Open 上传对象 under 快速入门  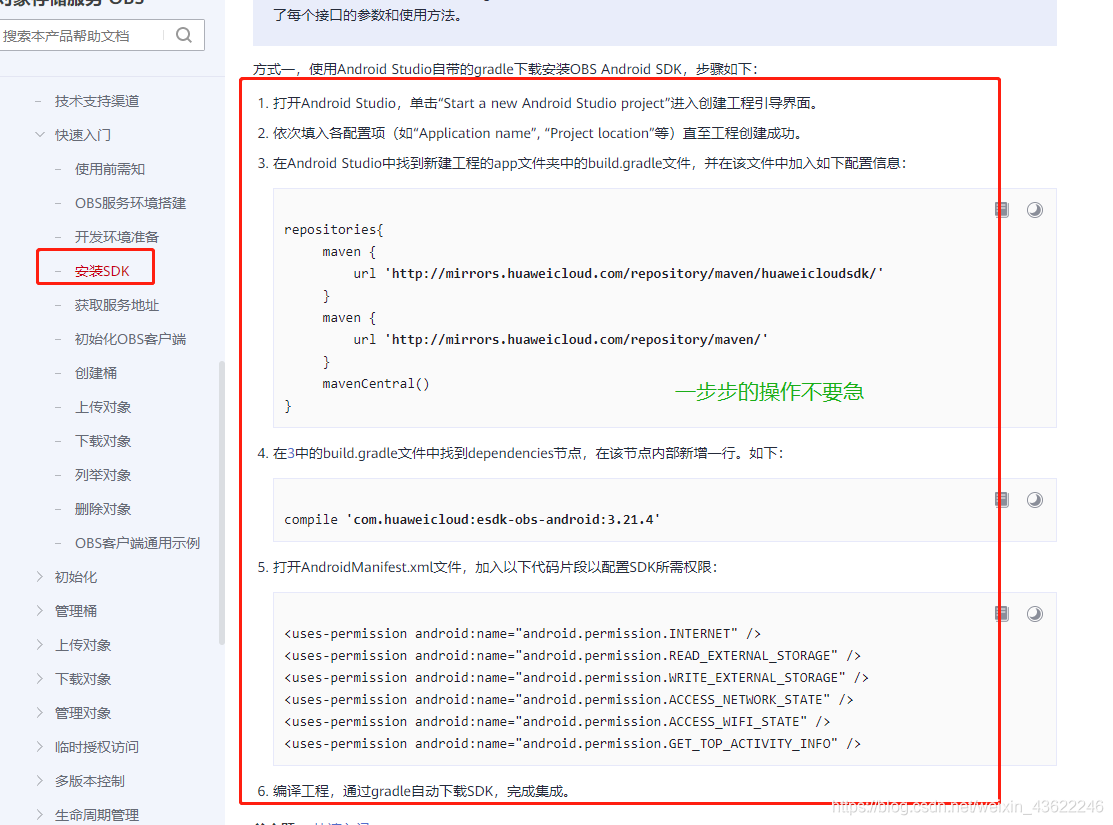[103, 408]
